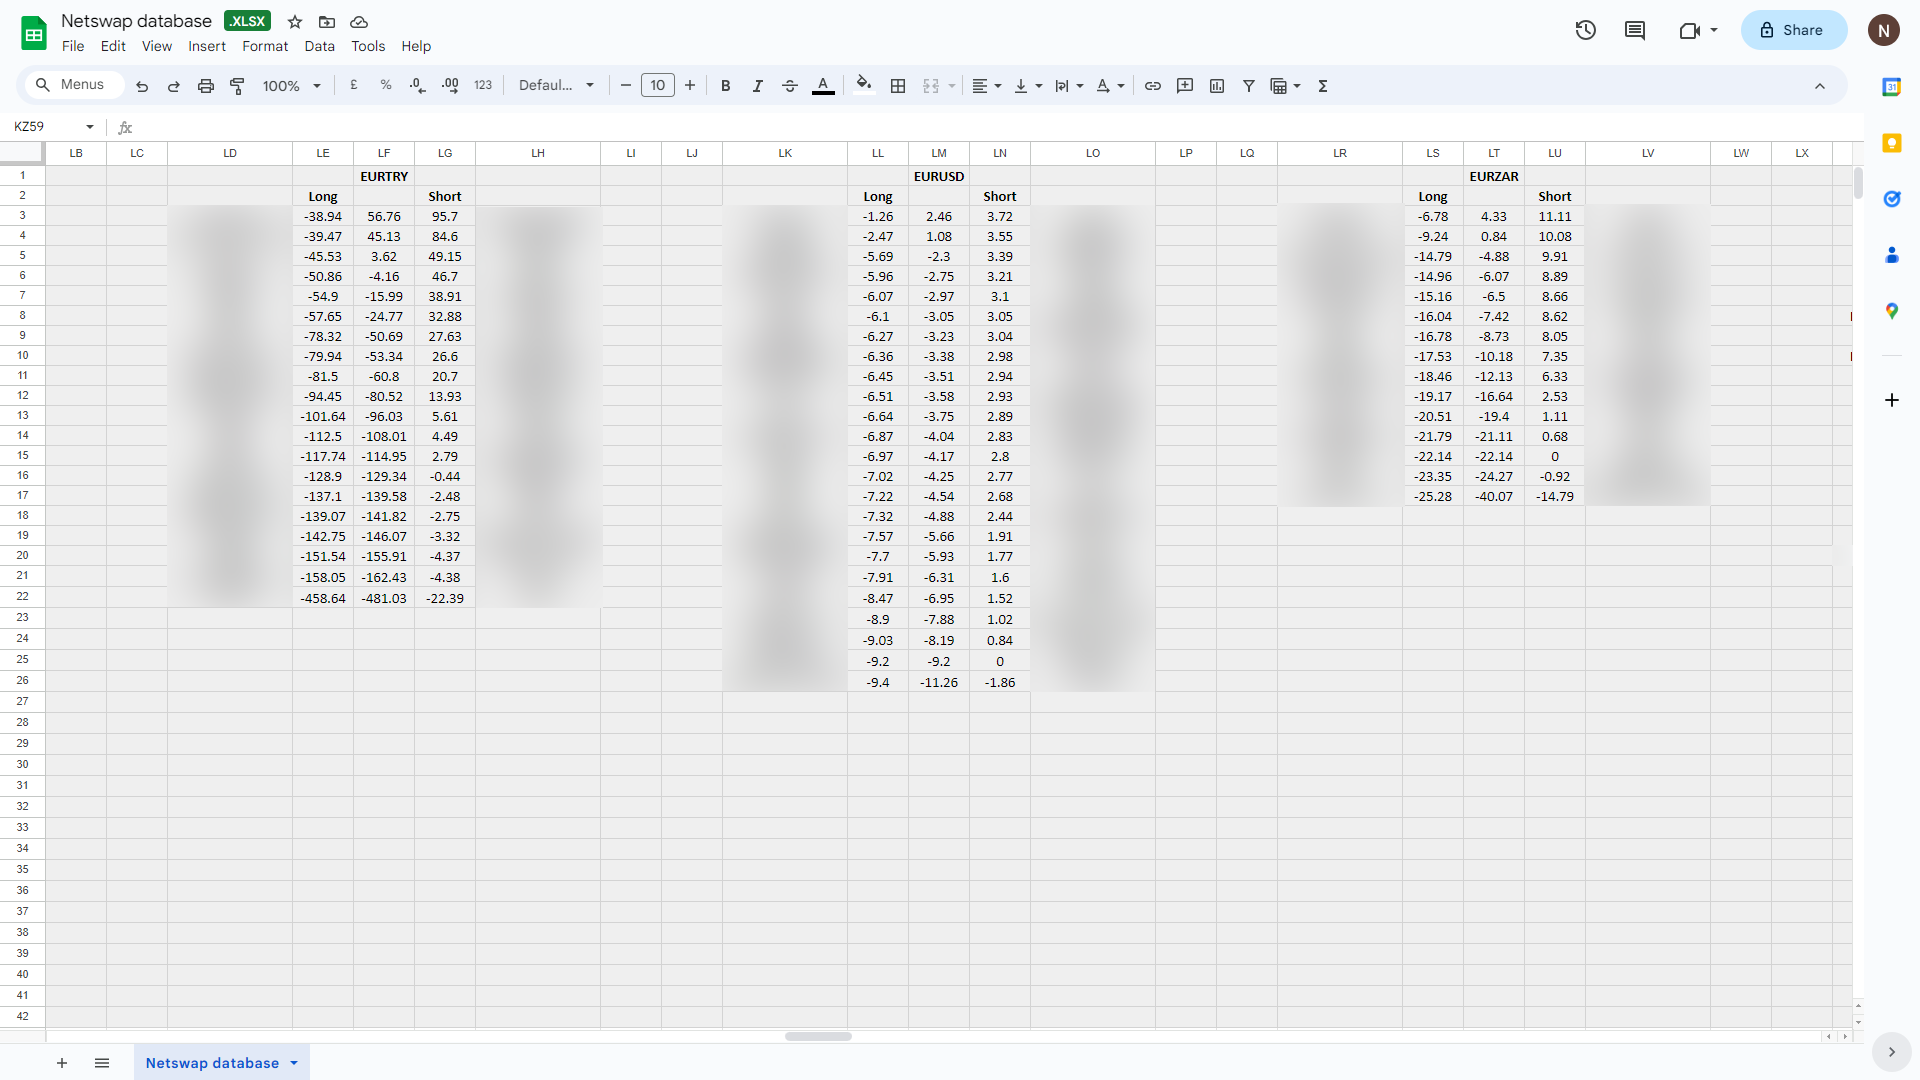Click the undo icon
Viewport: 1920px width, 1080px height.
pos(142,86)
